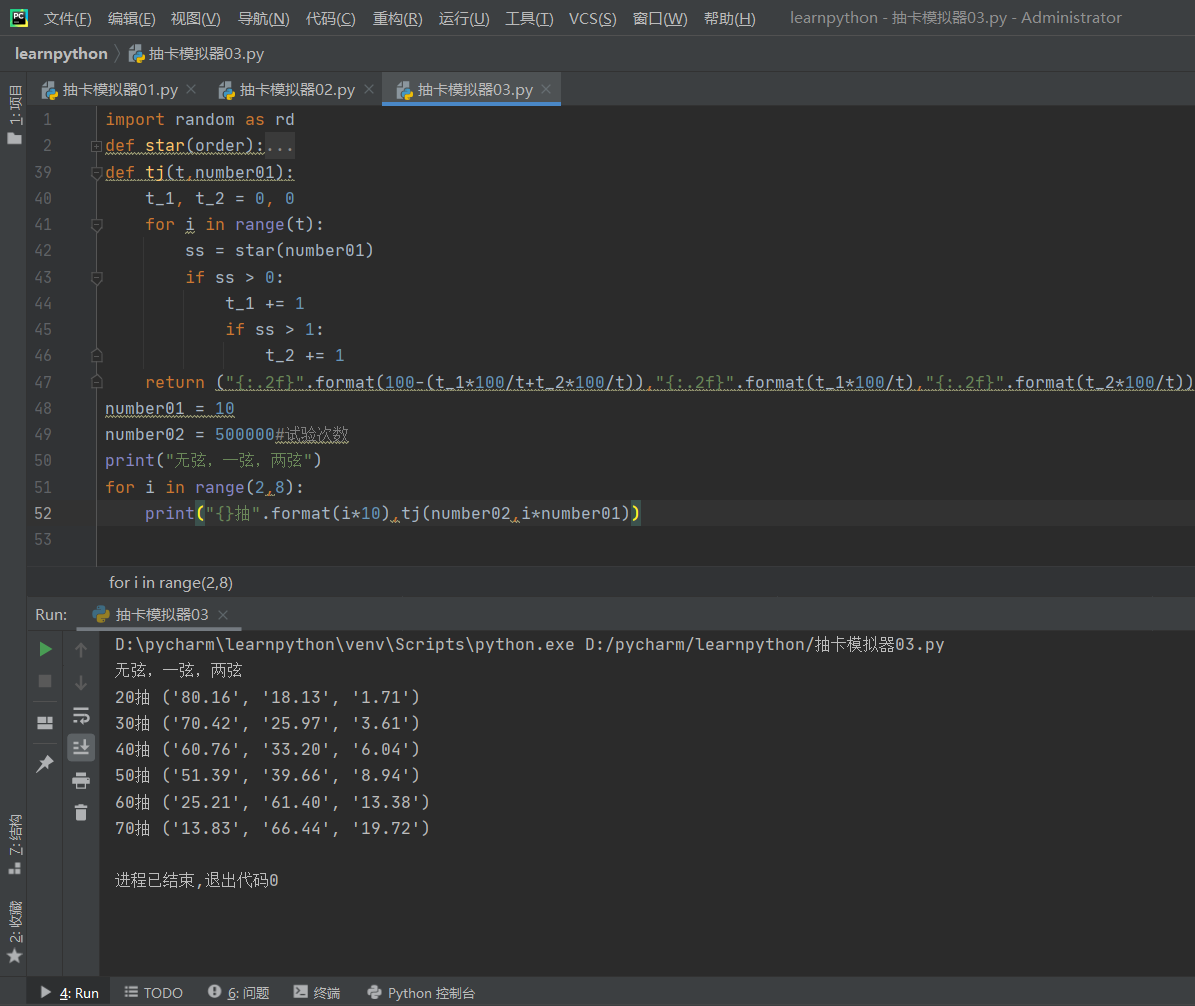
Task: Open the 导航(N) menu
Action: pyautogui.click(x=263, y=18)
